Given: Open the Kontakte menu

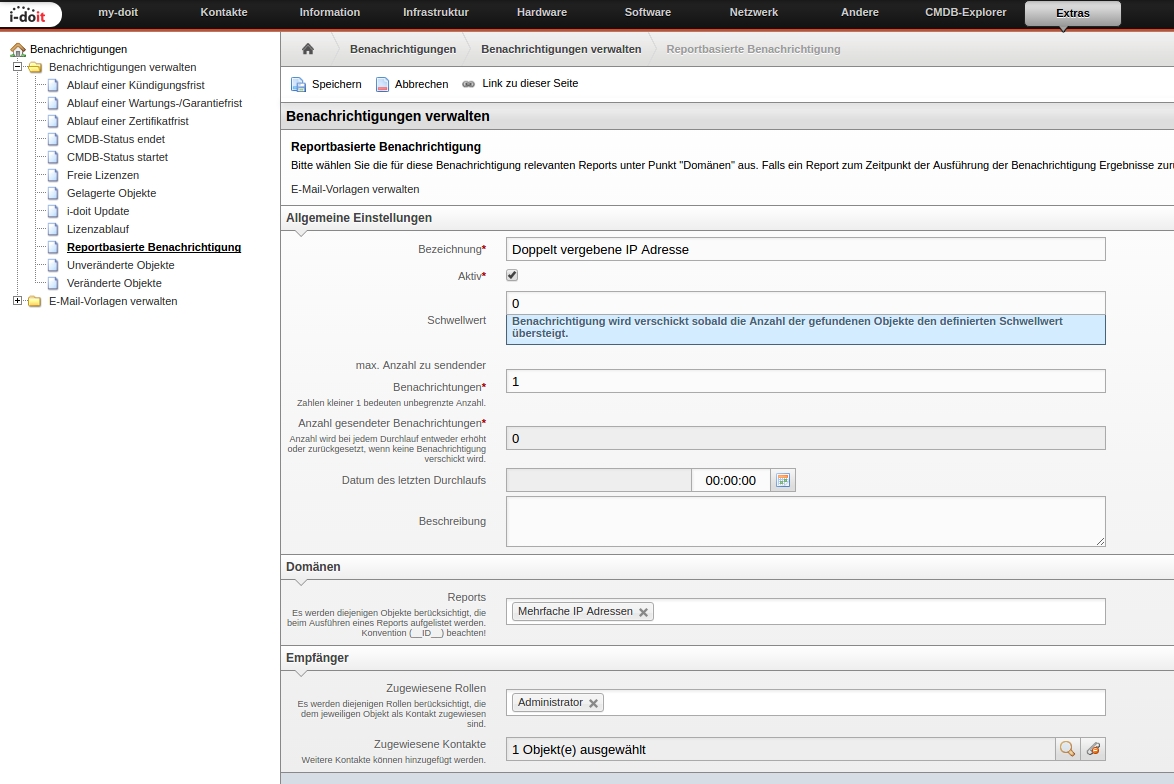Looking at the screenshot, I should [x=224, y=12].
